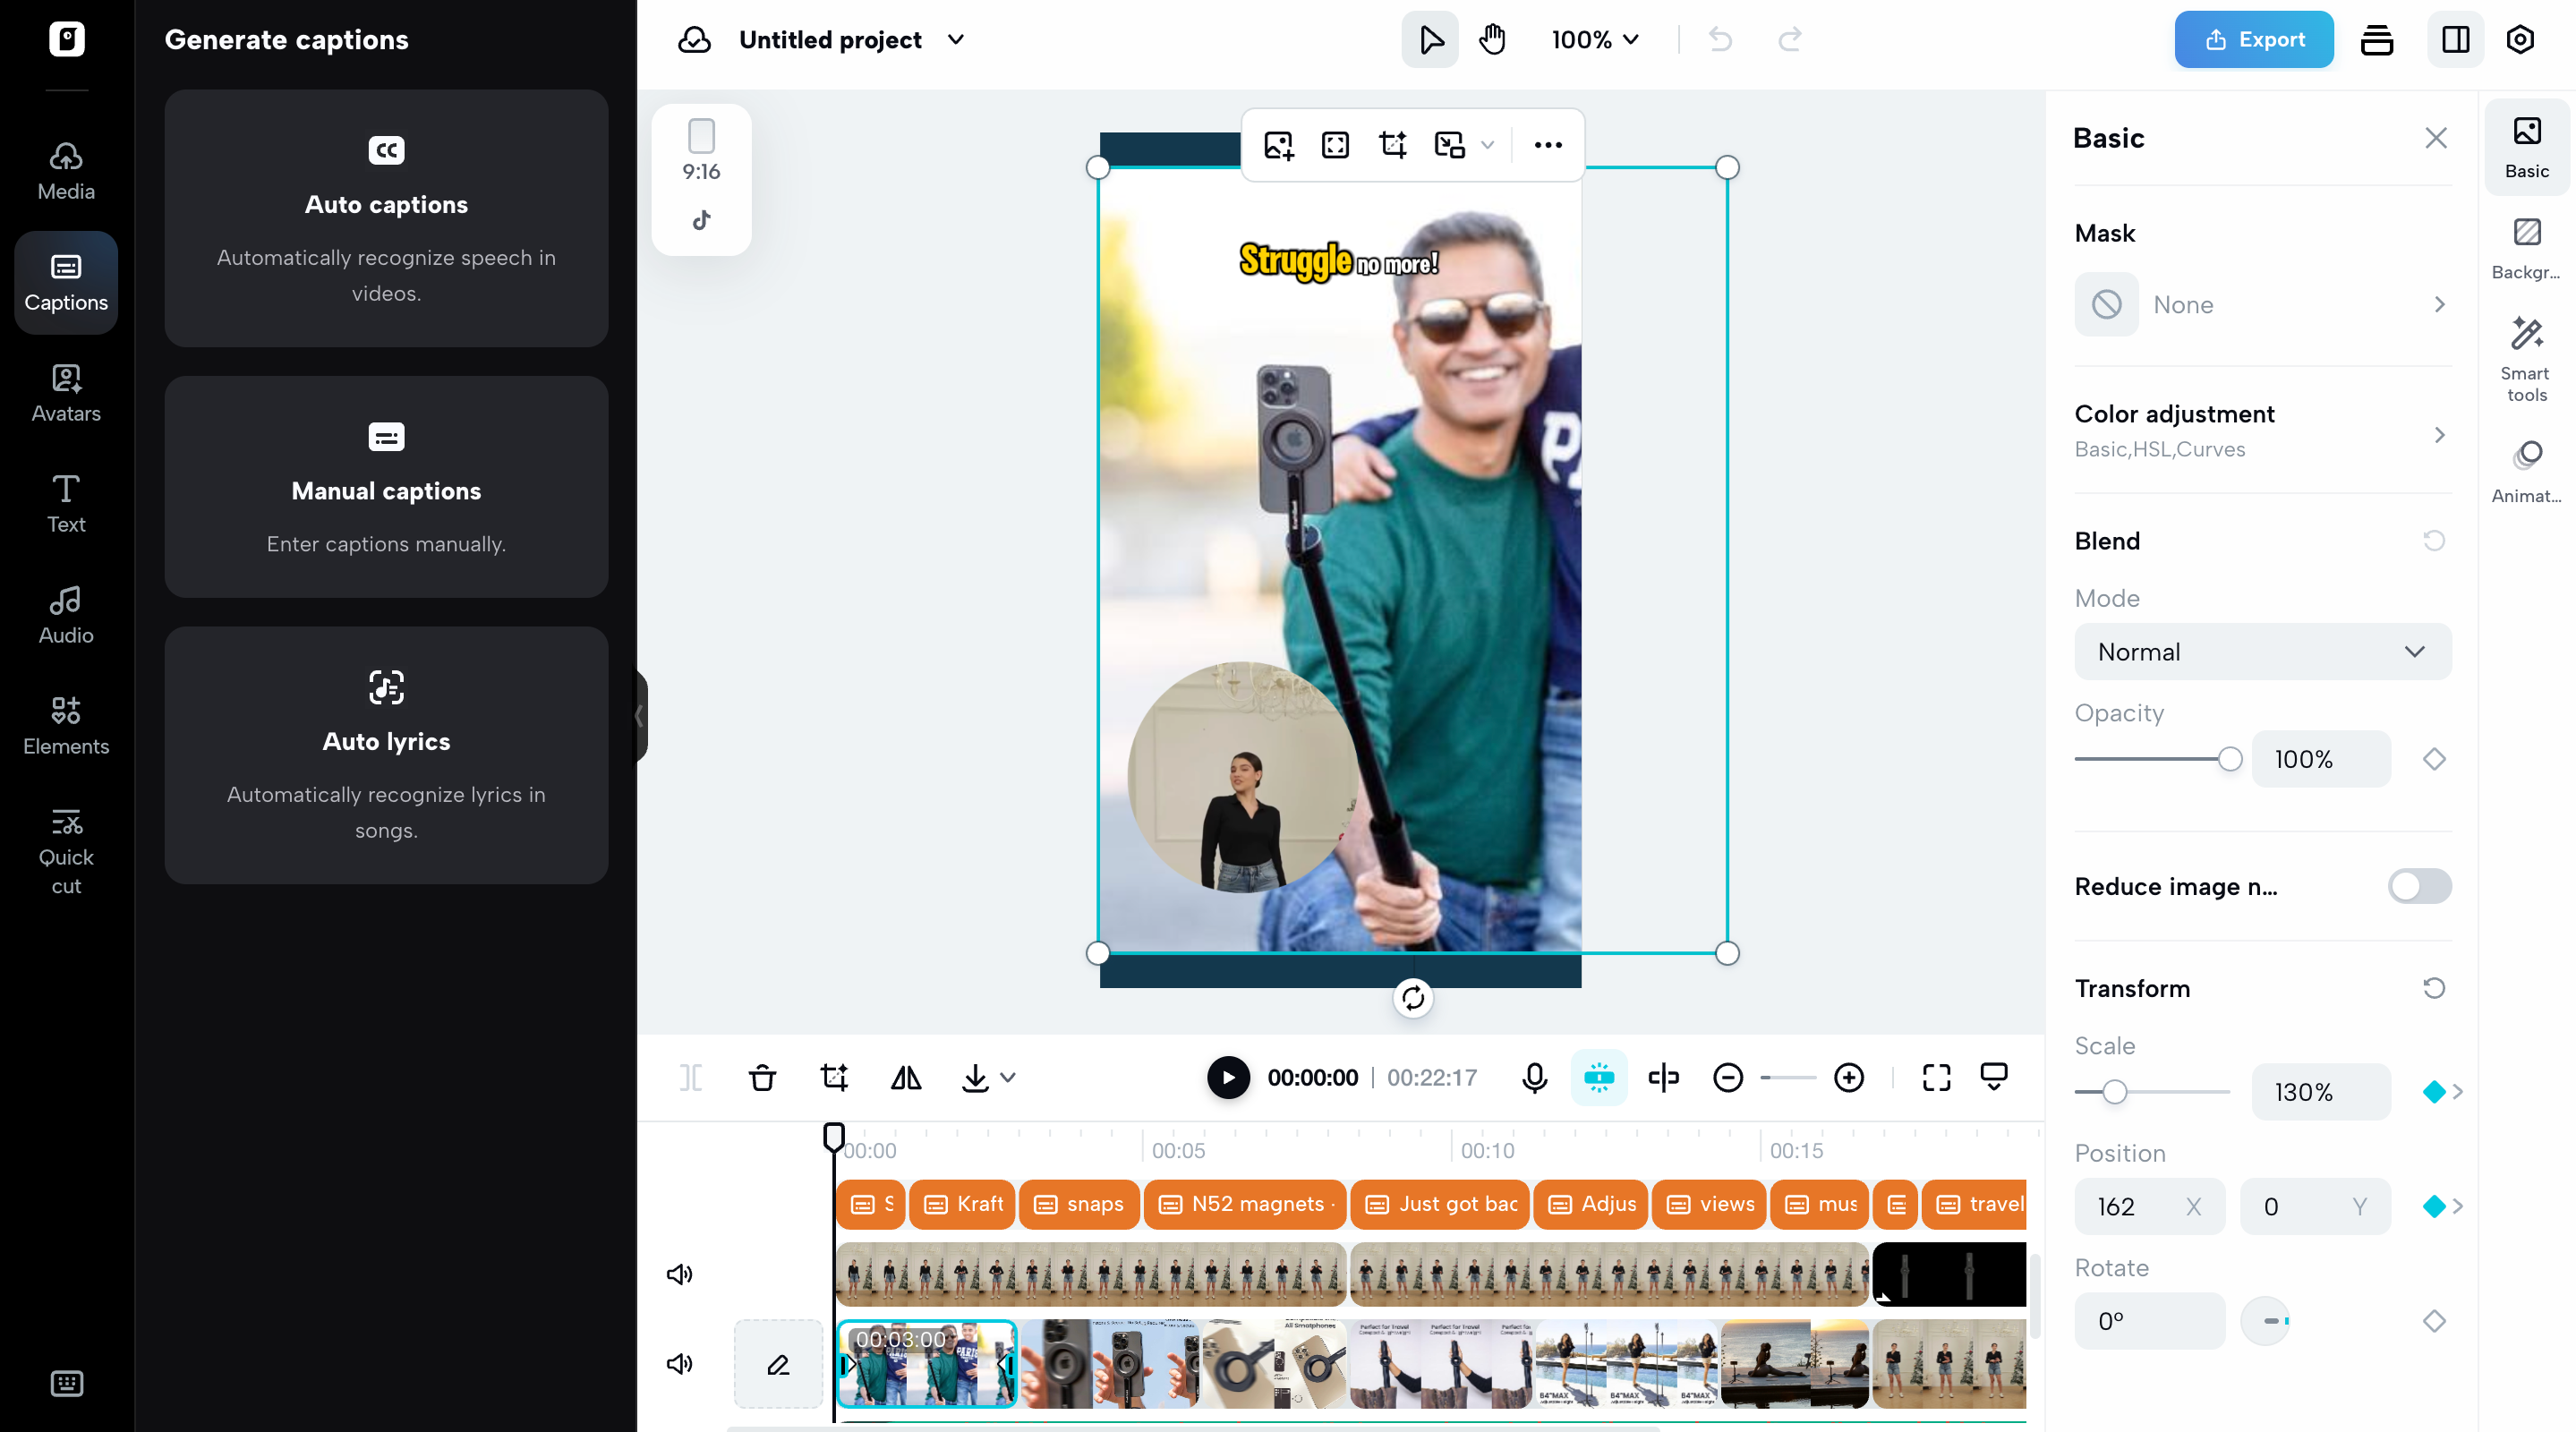
Task: Select the 'N52 magnets' caption clip
Action: coord(1246,1204)
